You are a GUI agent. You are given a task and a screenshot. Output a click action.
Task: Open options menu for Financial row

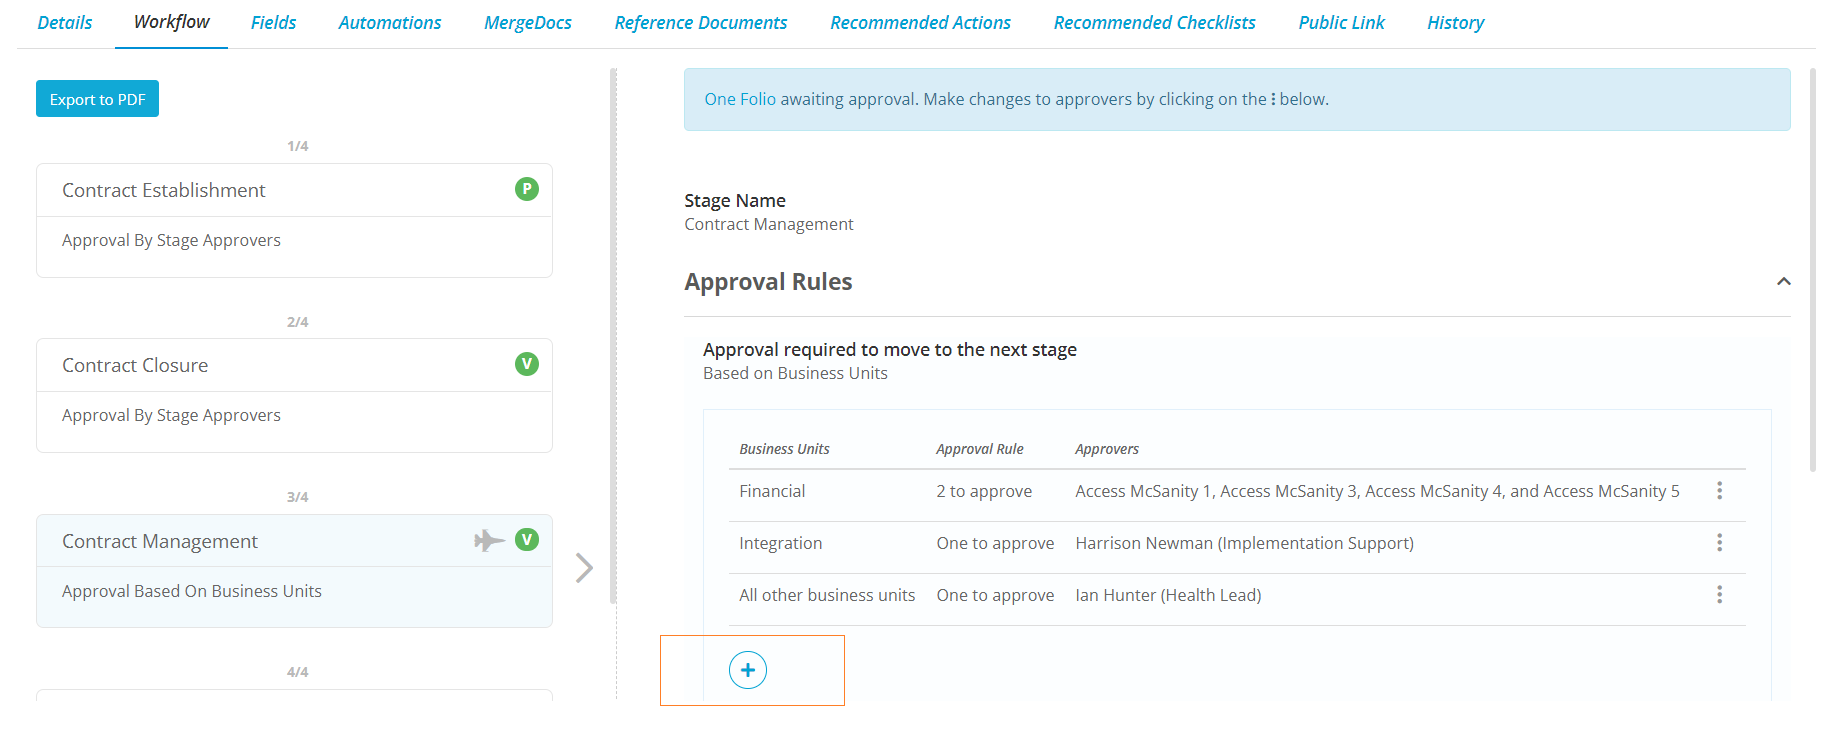pyautogui.click(x=1719, y=491)
